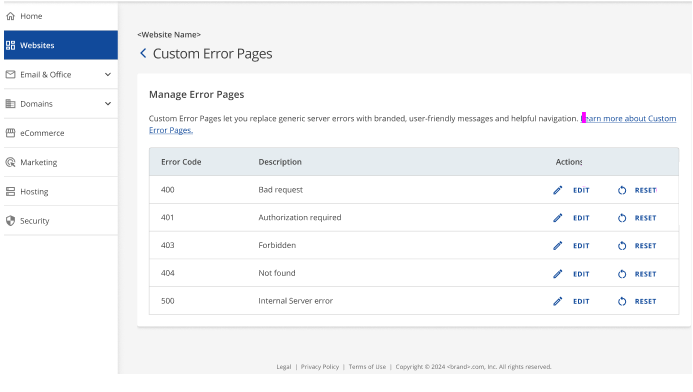Screen dimensions: 693x392
Task: Select Websites in the sidebar
Action: click(x=61, y=45)
